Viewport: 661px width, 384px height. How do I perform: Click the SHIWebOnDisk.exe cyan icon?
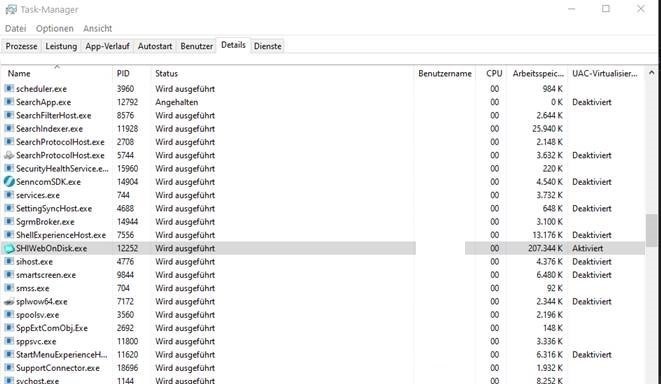[9, 248]
